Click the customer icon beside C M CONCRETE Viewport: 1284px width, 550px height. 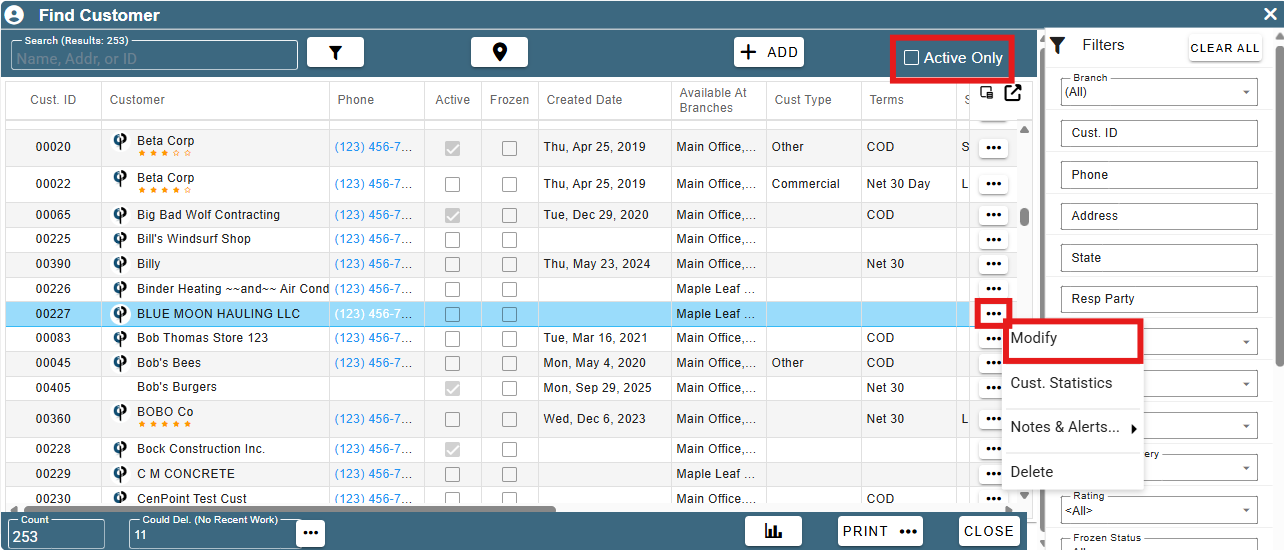coord(120,474)
